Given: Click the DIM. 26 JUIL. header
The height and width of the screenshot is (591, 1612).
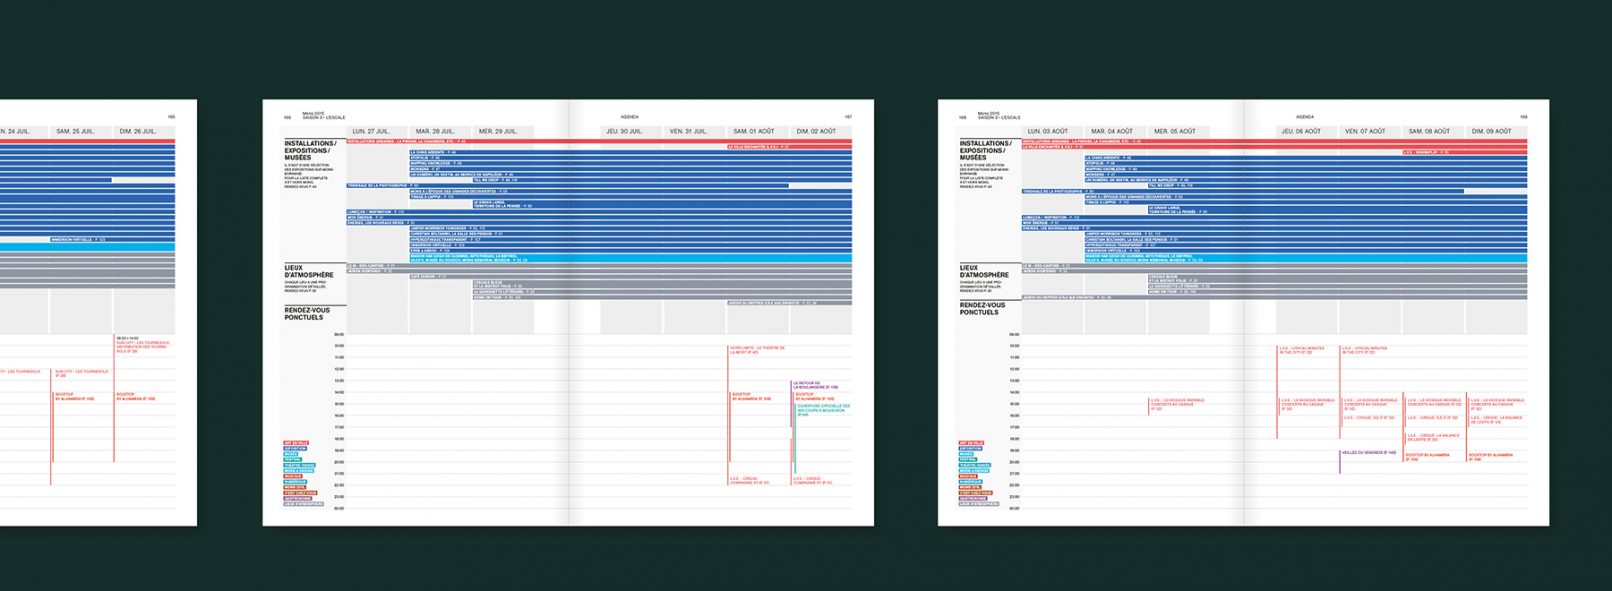Looking at the screenshot, I should pyautogui.click(x=138, y=131).
